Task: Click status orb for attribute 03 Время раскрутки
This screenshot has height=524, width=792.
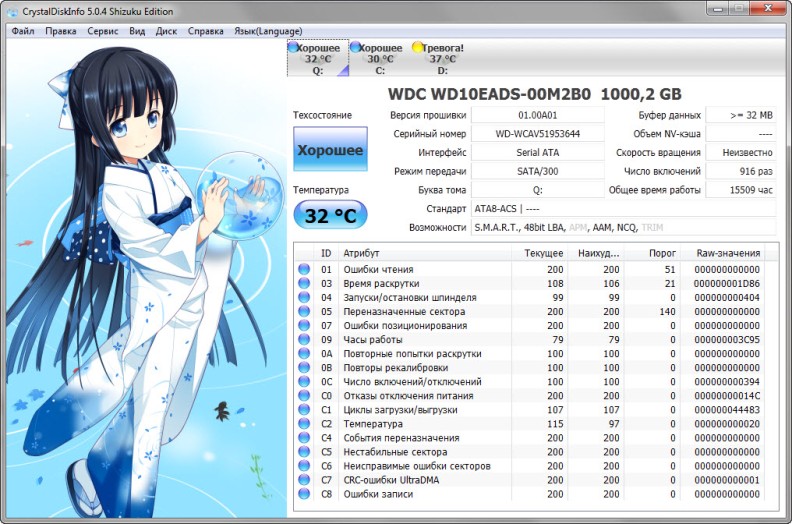Action: coord(304,283)
